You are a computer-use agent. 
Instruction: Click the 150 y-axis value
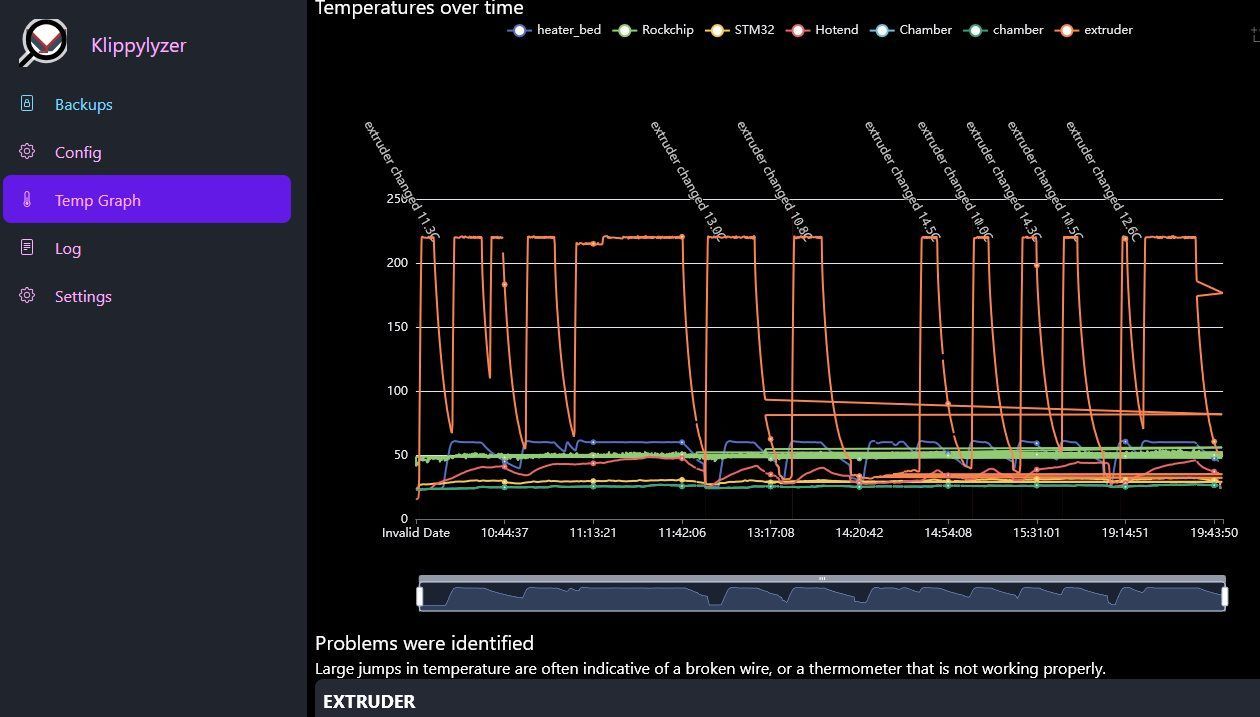click(398, 327)
